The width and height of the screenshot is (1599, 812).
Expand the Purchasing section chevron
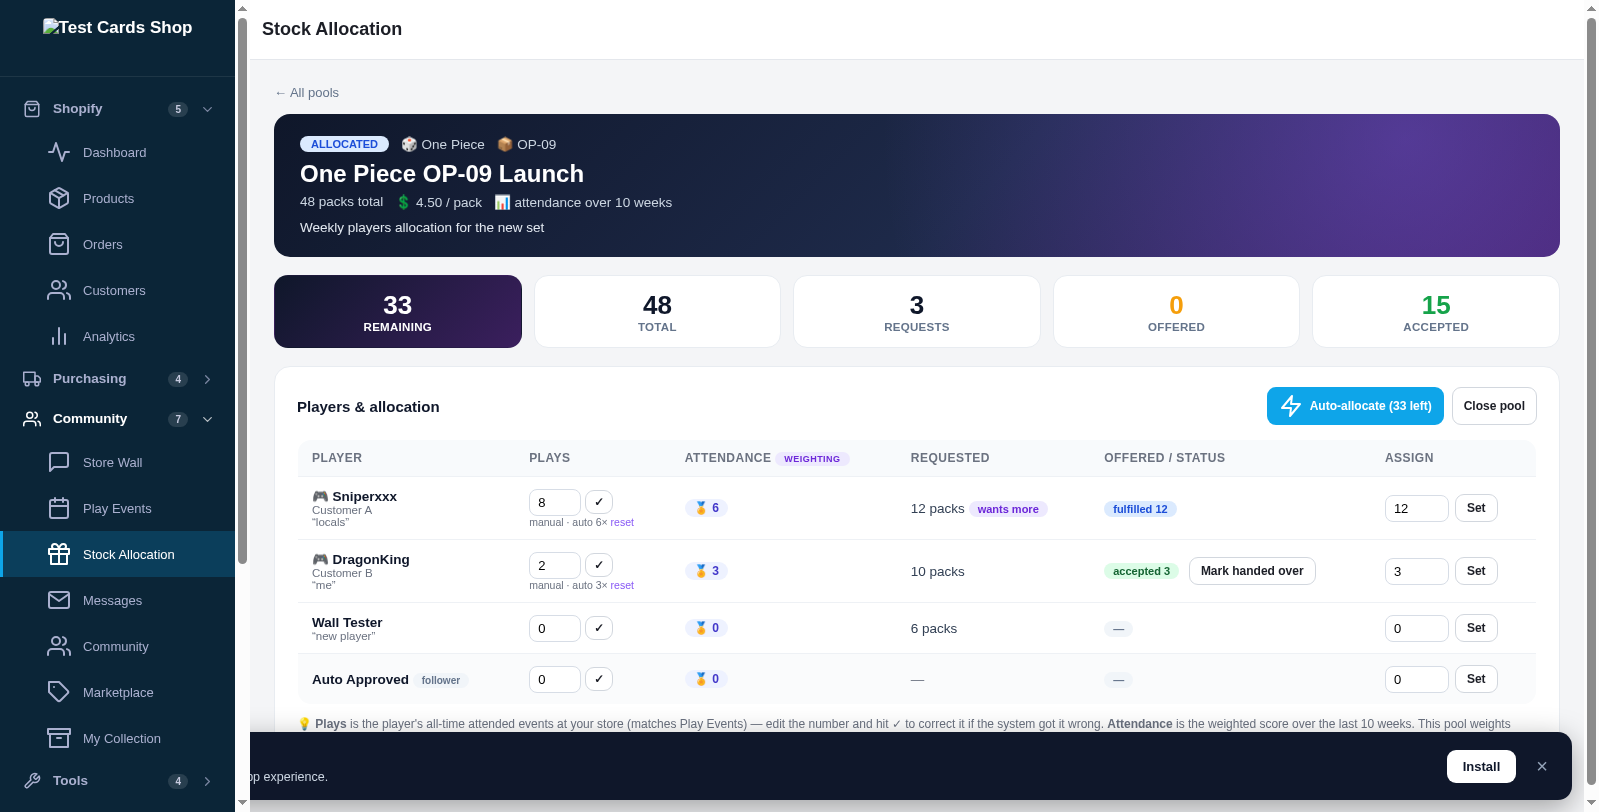pyautogui.click(x=207, y=379)
